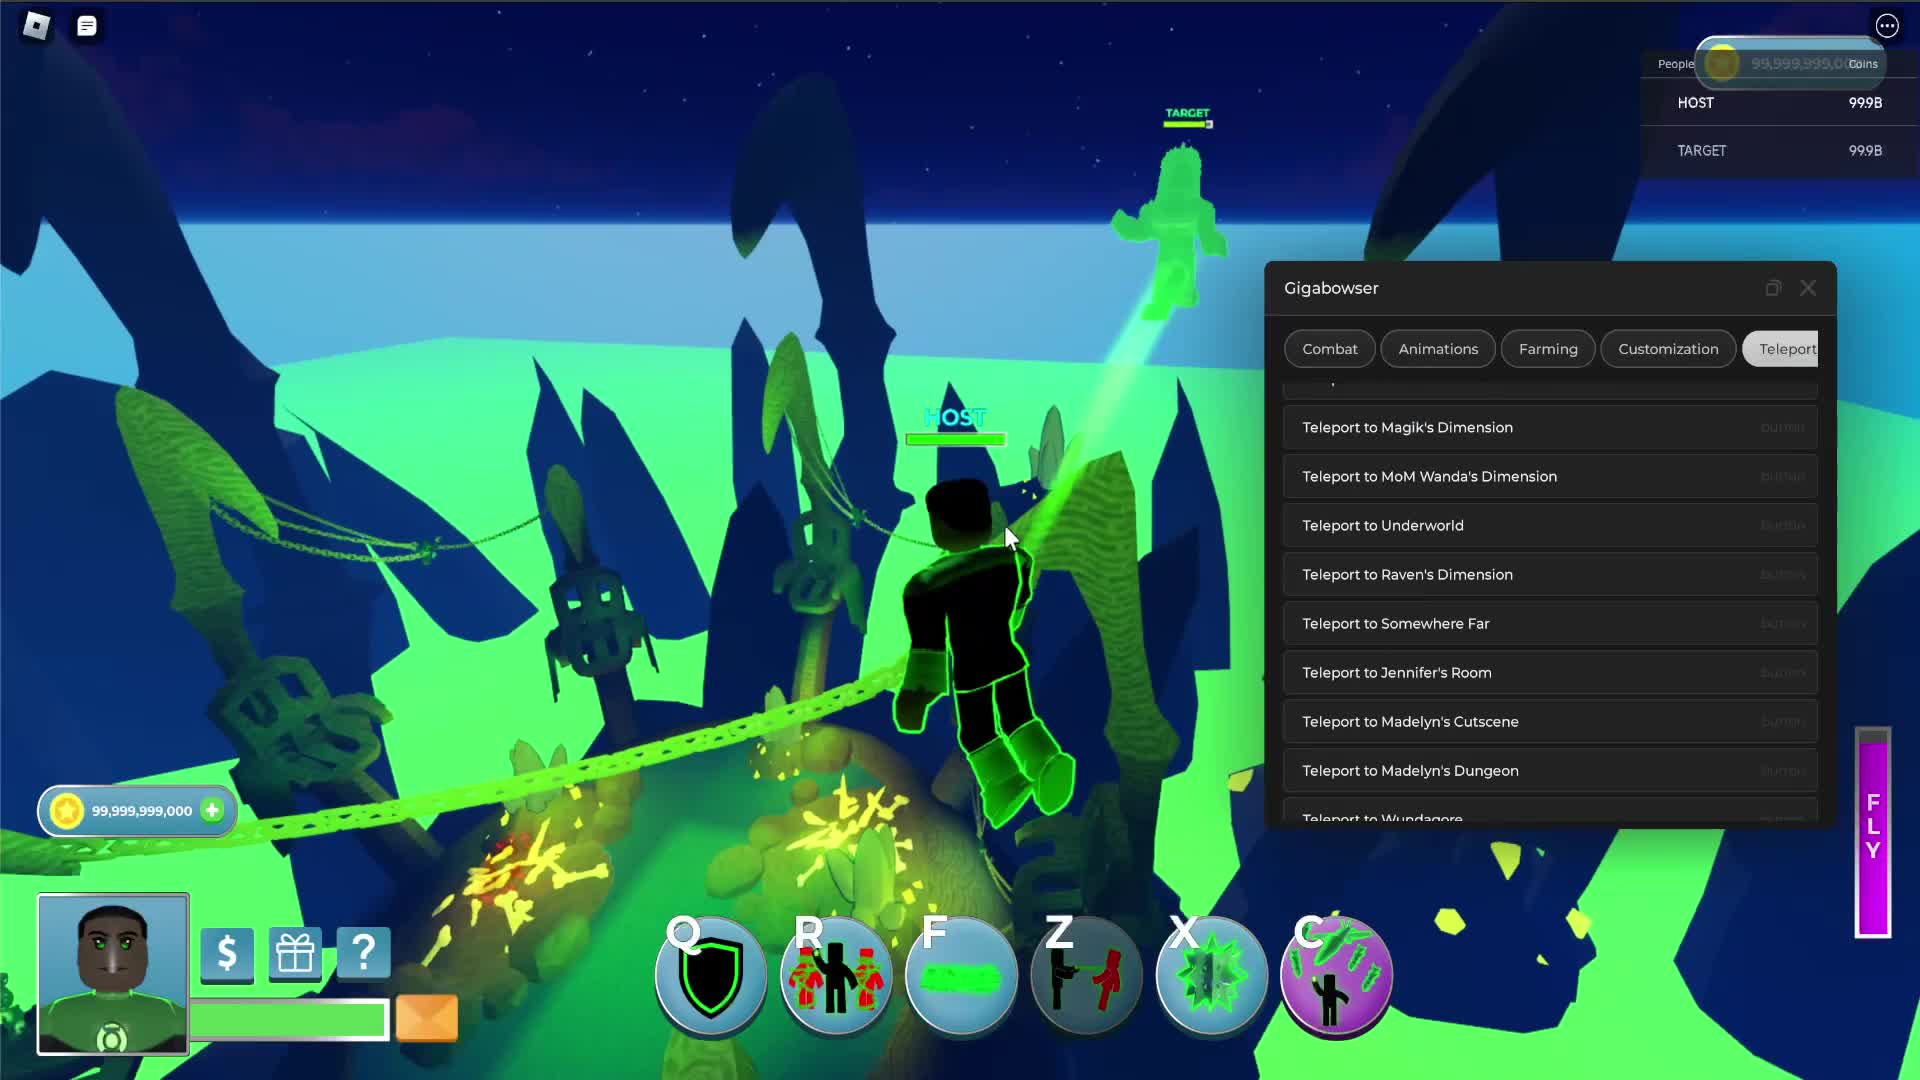Click the player avatar portrait
The image size is (1920, 1080).
(113, 973)
